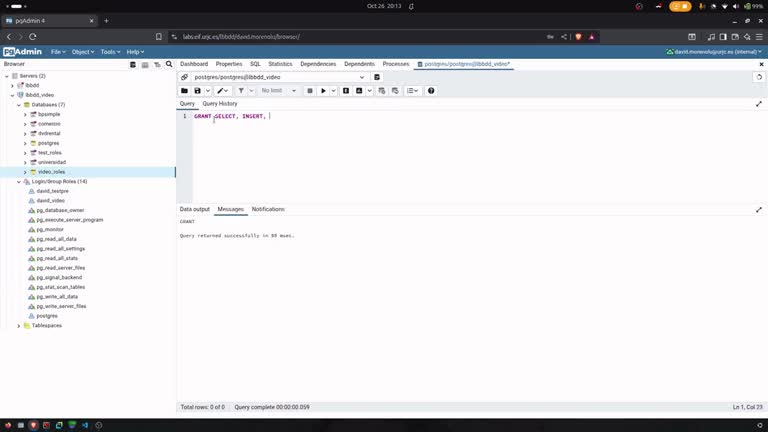Expand the Tablespaces node

[19, 326]
